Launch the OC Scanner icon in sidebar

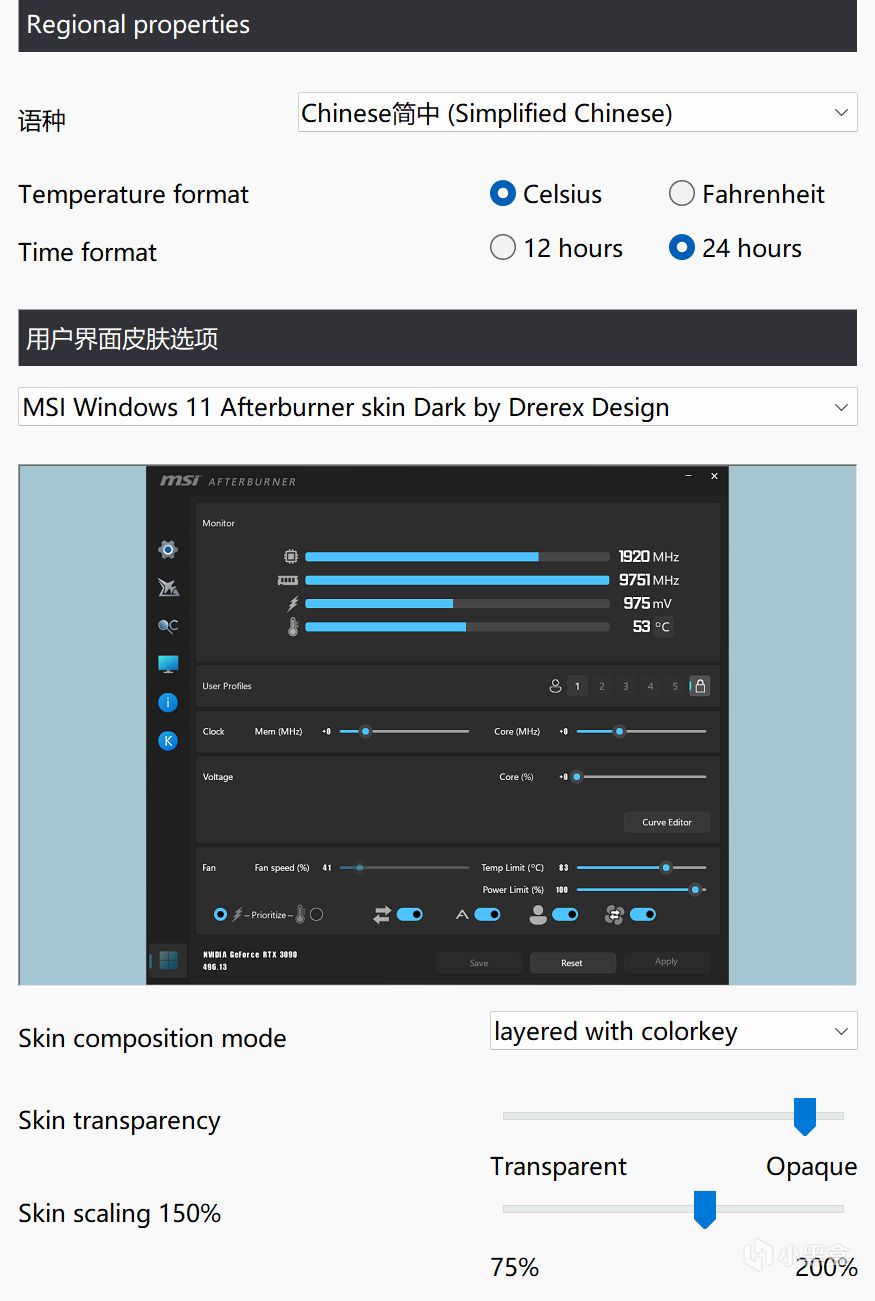click(x=168, y=626)
